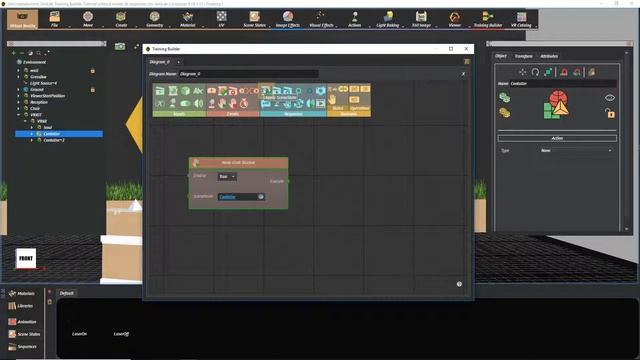Expand the Container~2 node

(32, 140)
